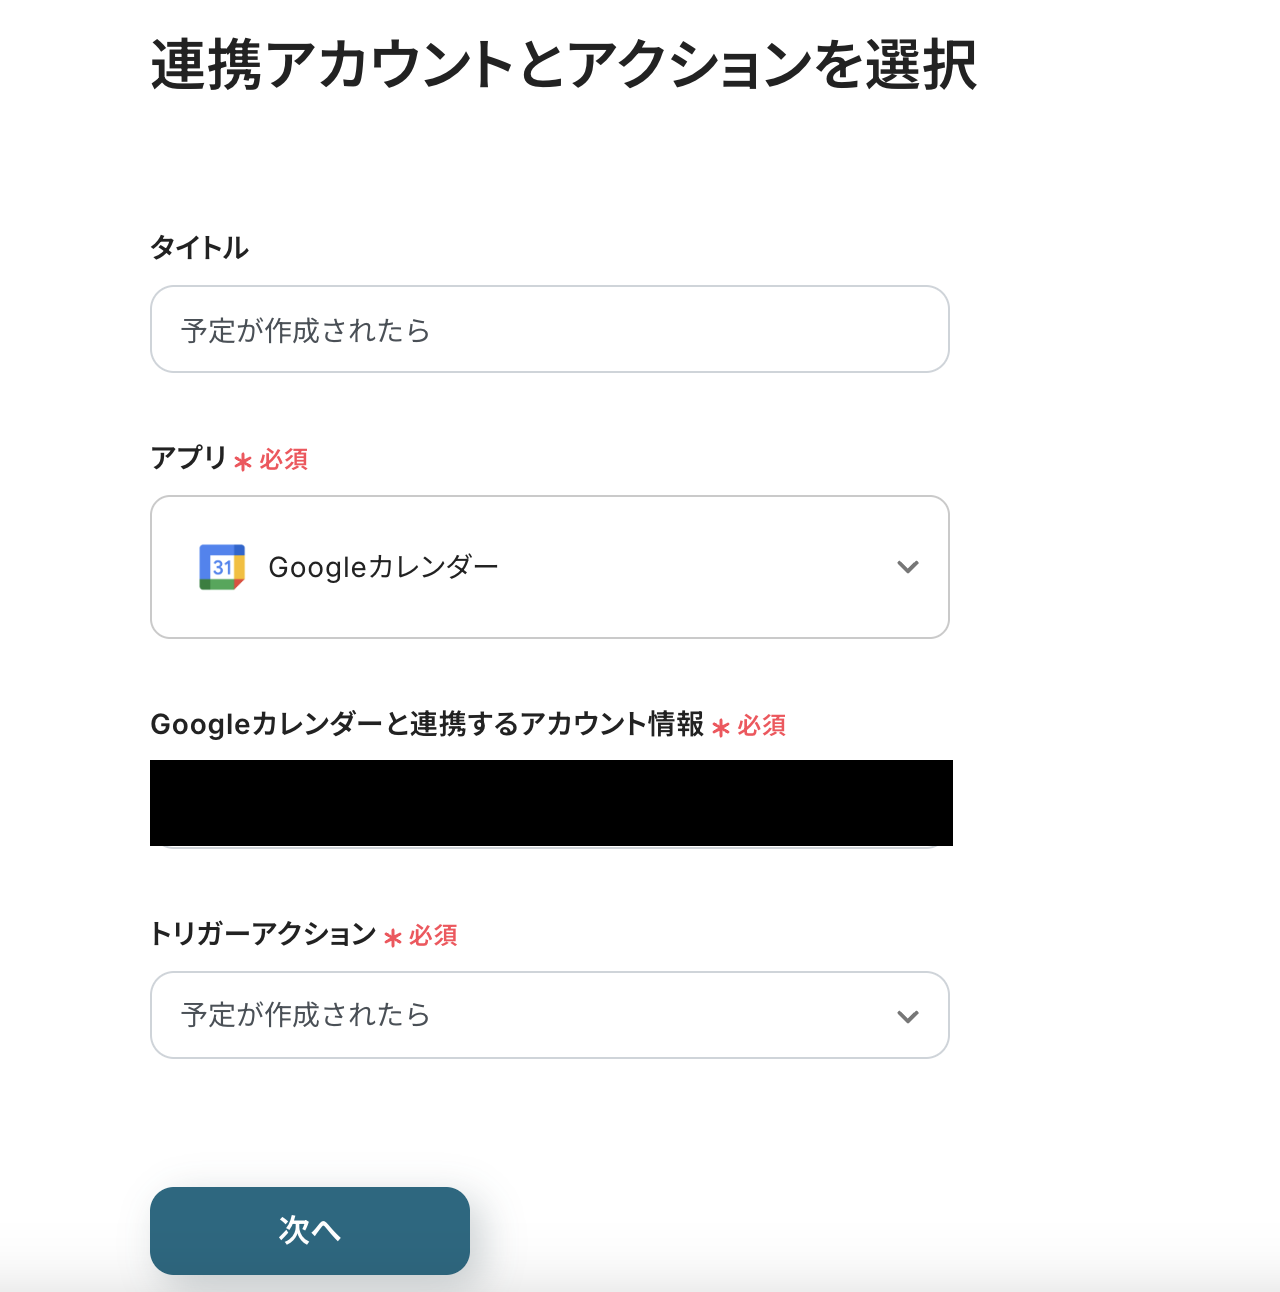Click the redacted account information field
Screen dimensions: 1280x1292
[551, 803]
